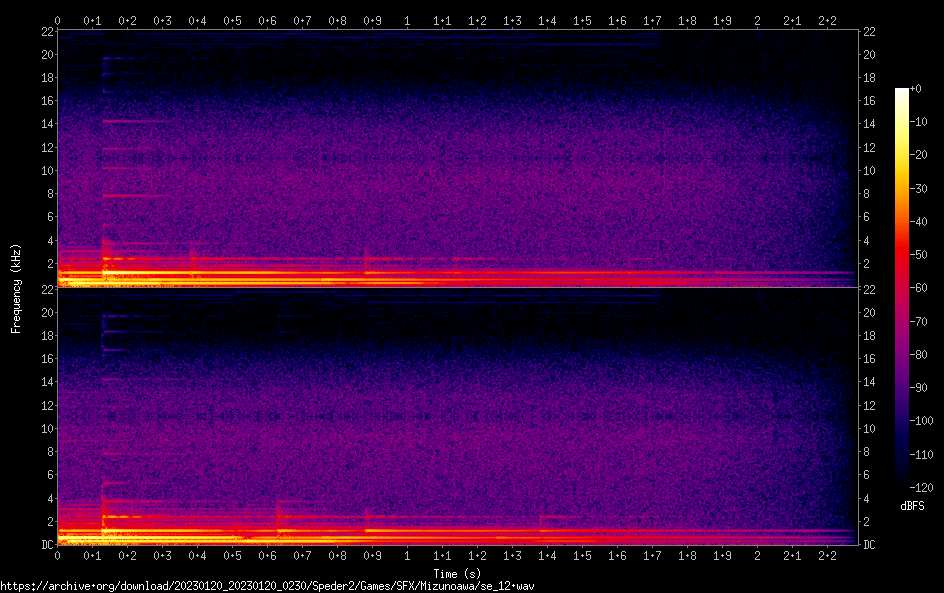Click the 1 second tick on top time axis
The height and width of the screenshot is (593, 944).
[x=407, y=20]
